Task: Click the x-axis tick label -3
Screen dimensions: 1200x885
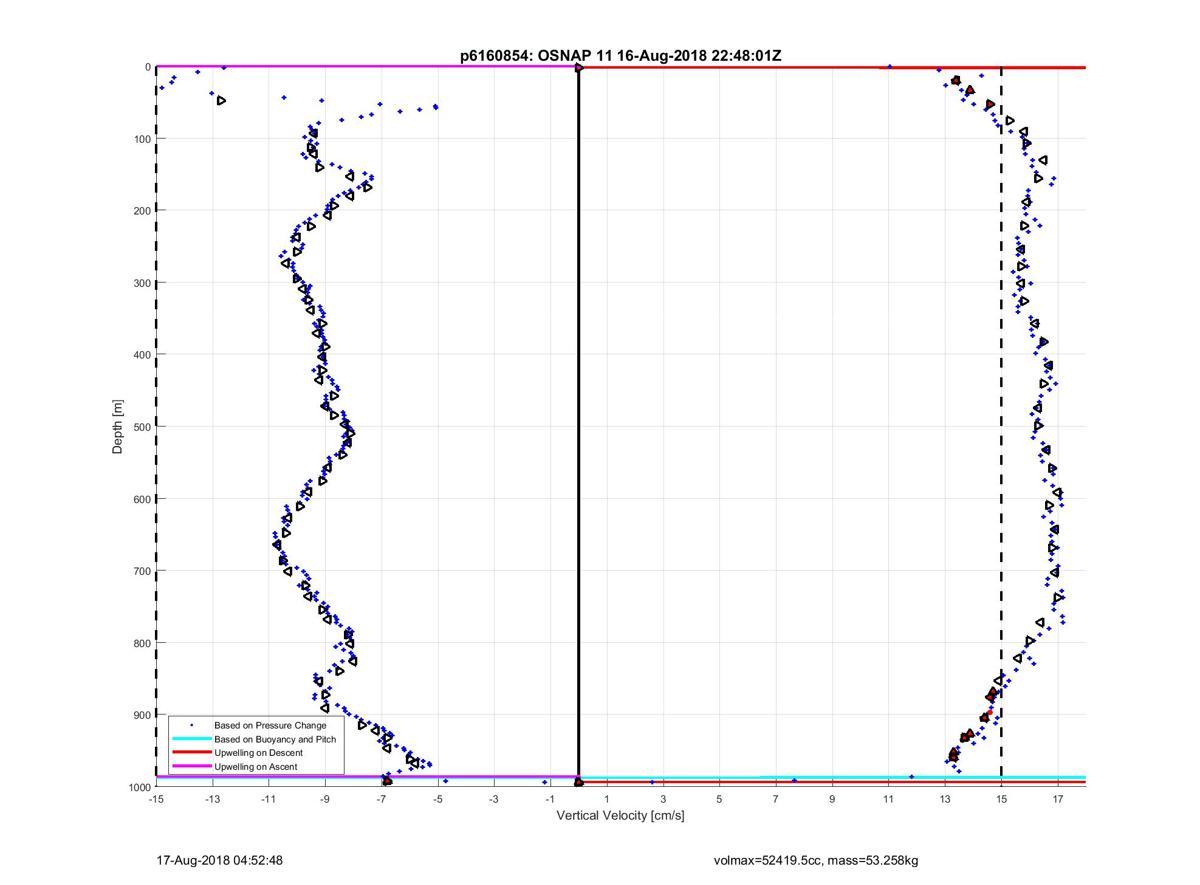Action: point(494,799)
